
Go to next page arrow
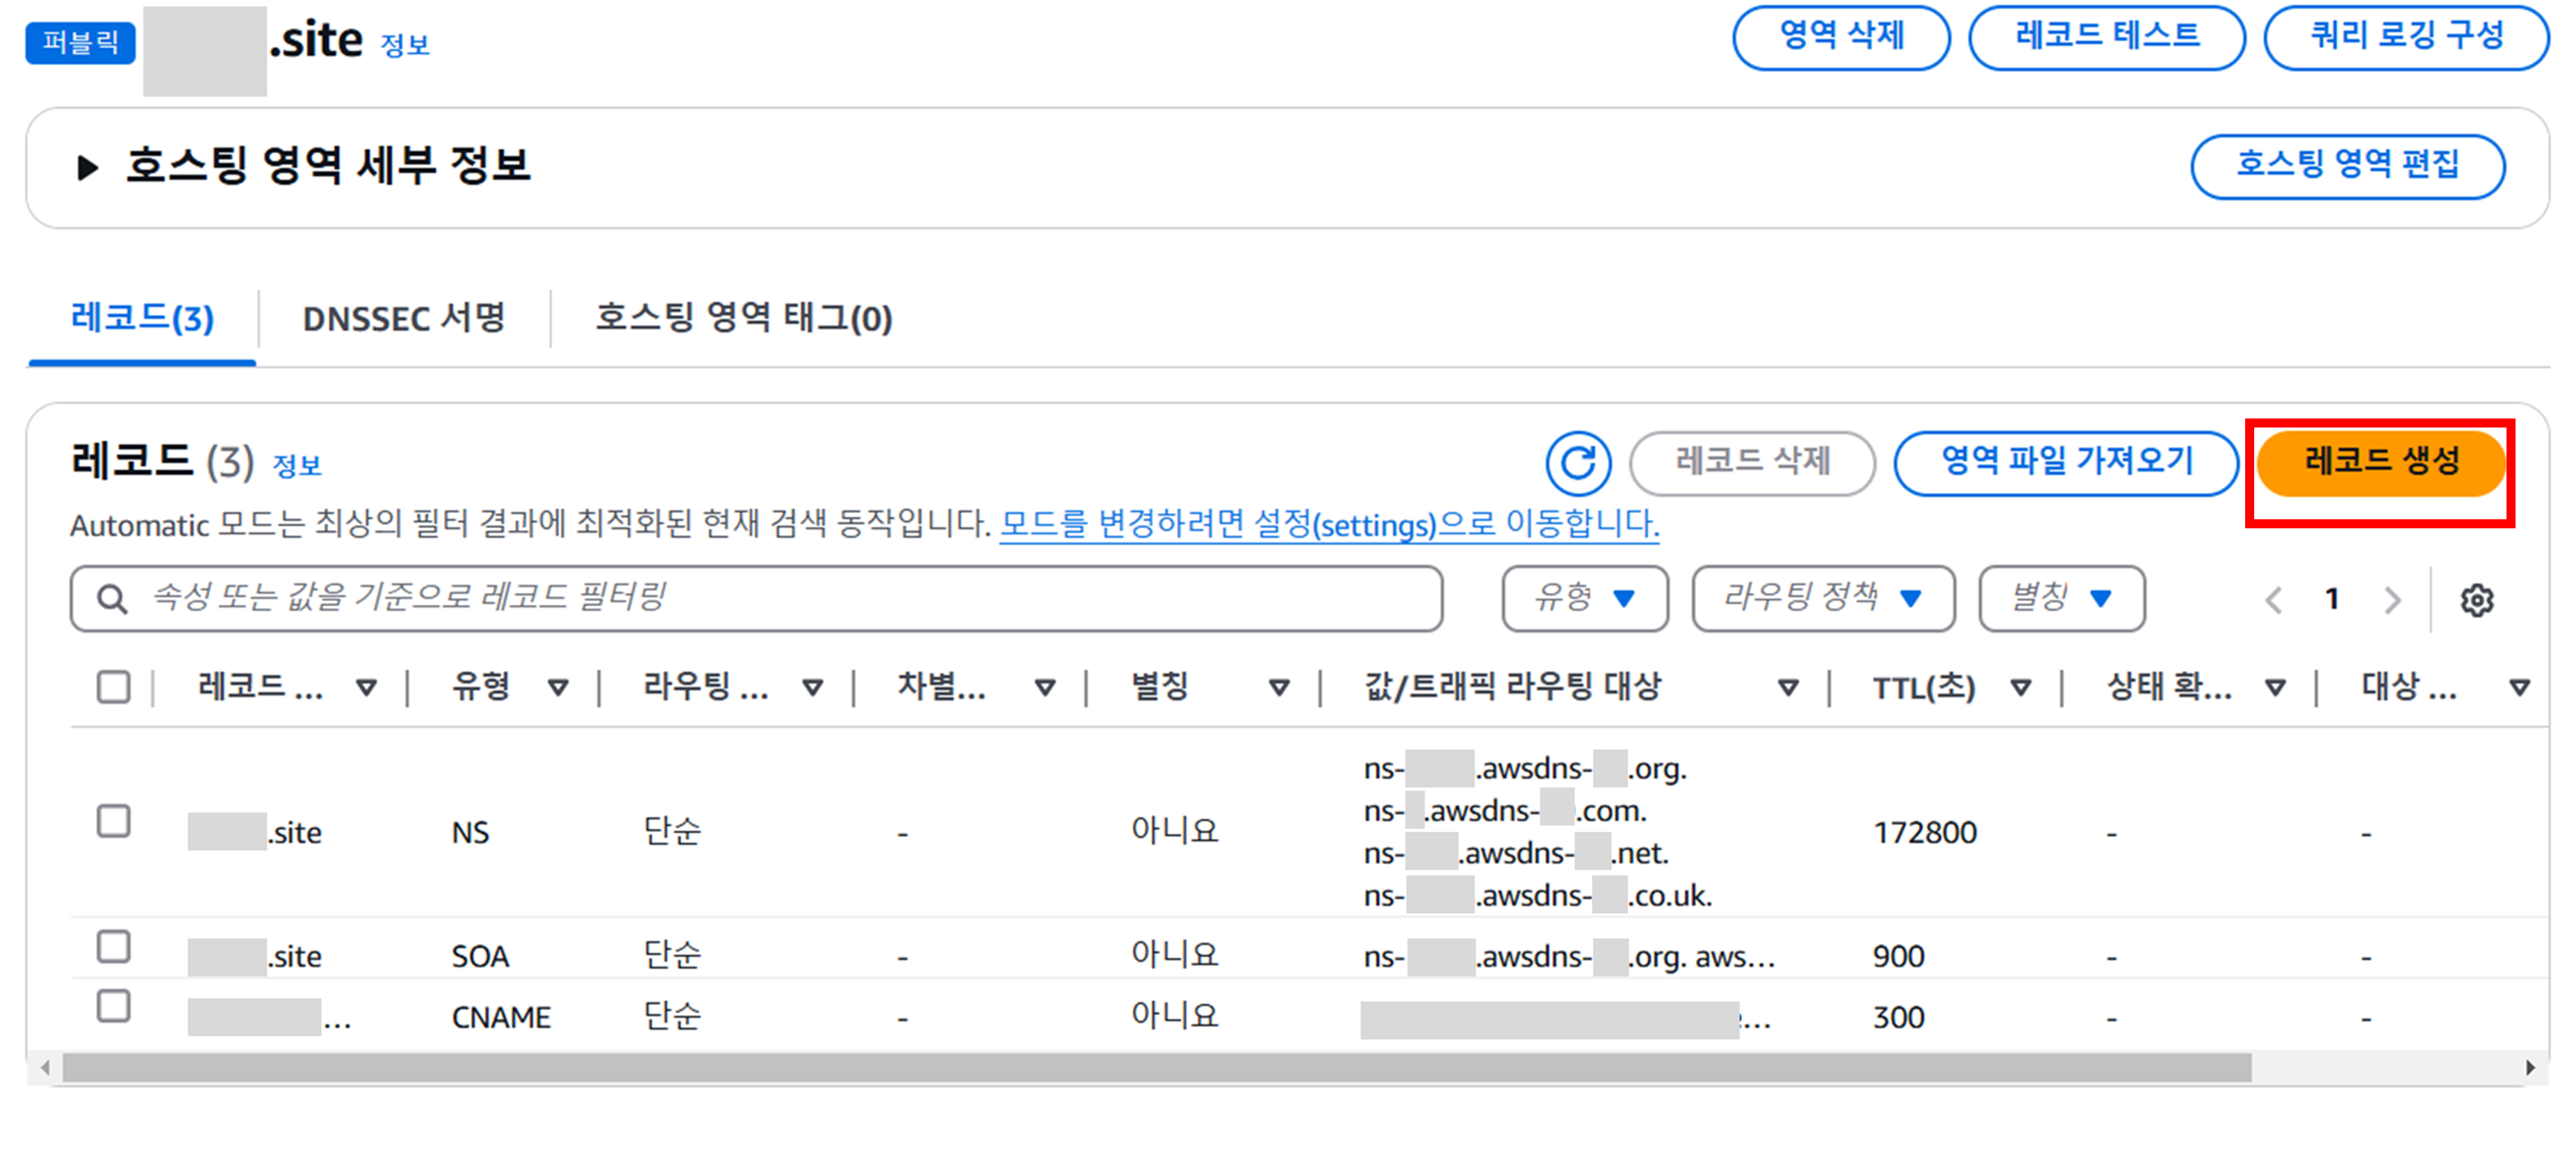tap(2392, 600)
